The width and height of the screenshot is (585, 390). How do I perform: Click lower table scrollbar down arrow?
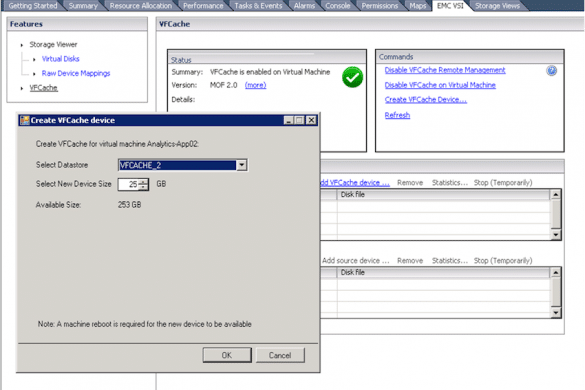(x=556, y=312)
